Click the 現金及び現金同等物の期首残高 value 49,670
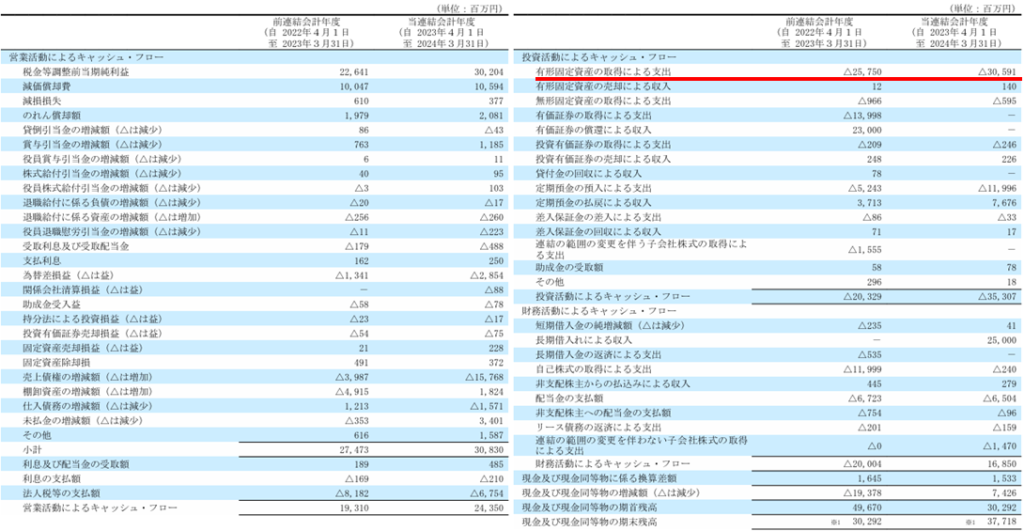The height and width of the screenshot is (531, 1024). point(848,506)
